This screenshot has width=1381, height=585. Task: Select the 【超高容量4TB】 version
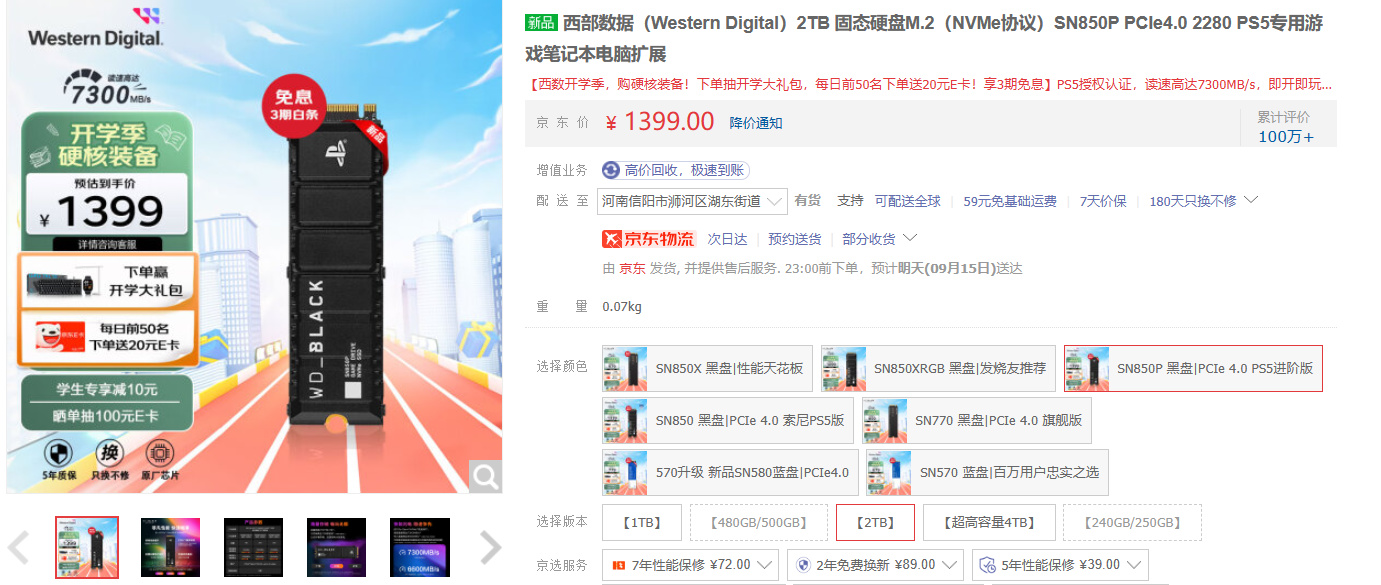tap(988, 522)
